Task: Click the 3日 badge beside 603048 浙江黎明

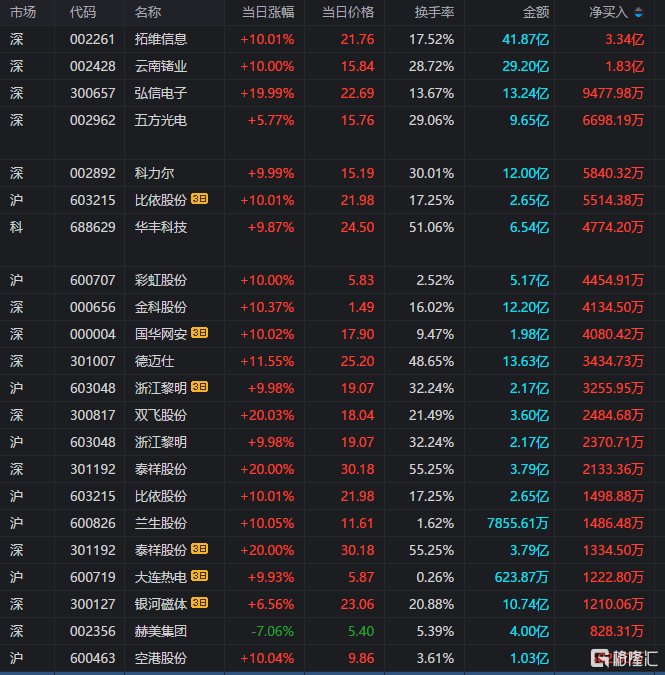Action: [199, 387]
